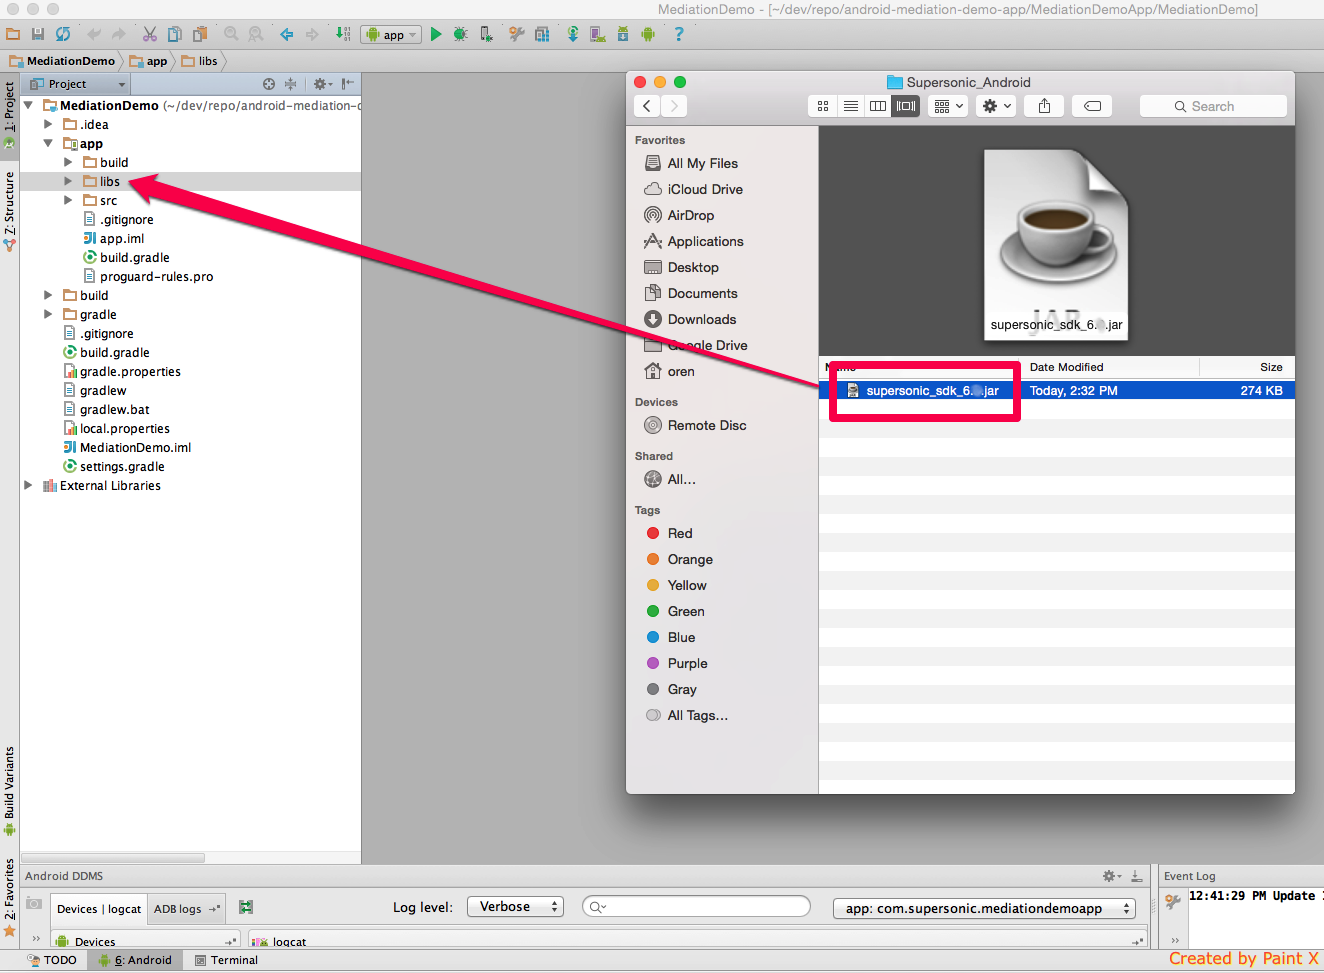This screenshot has width=1324, height=973.
Task: Switch Finder to list view
Action: 850,106
